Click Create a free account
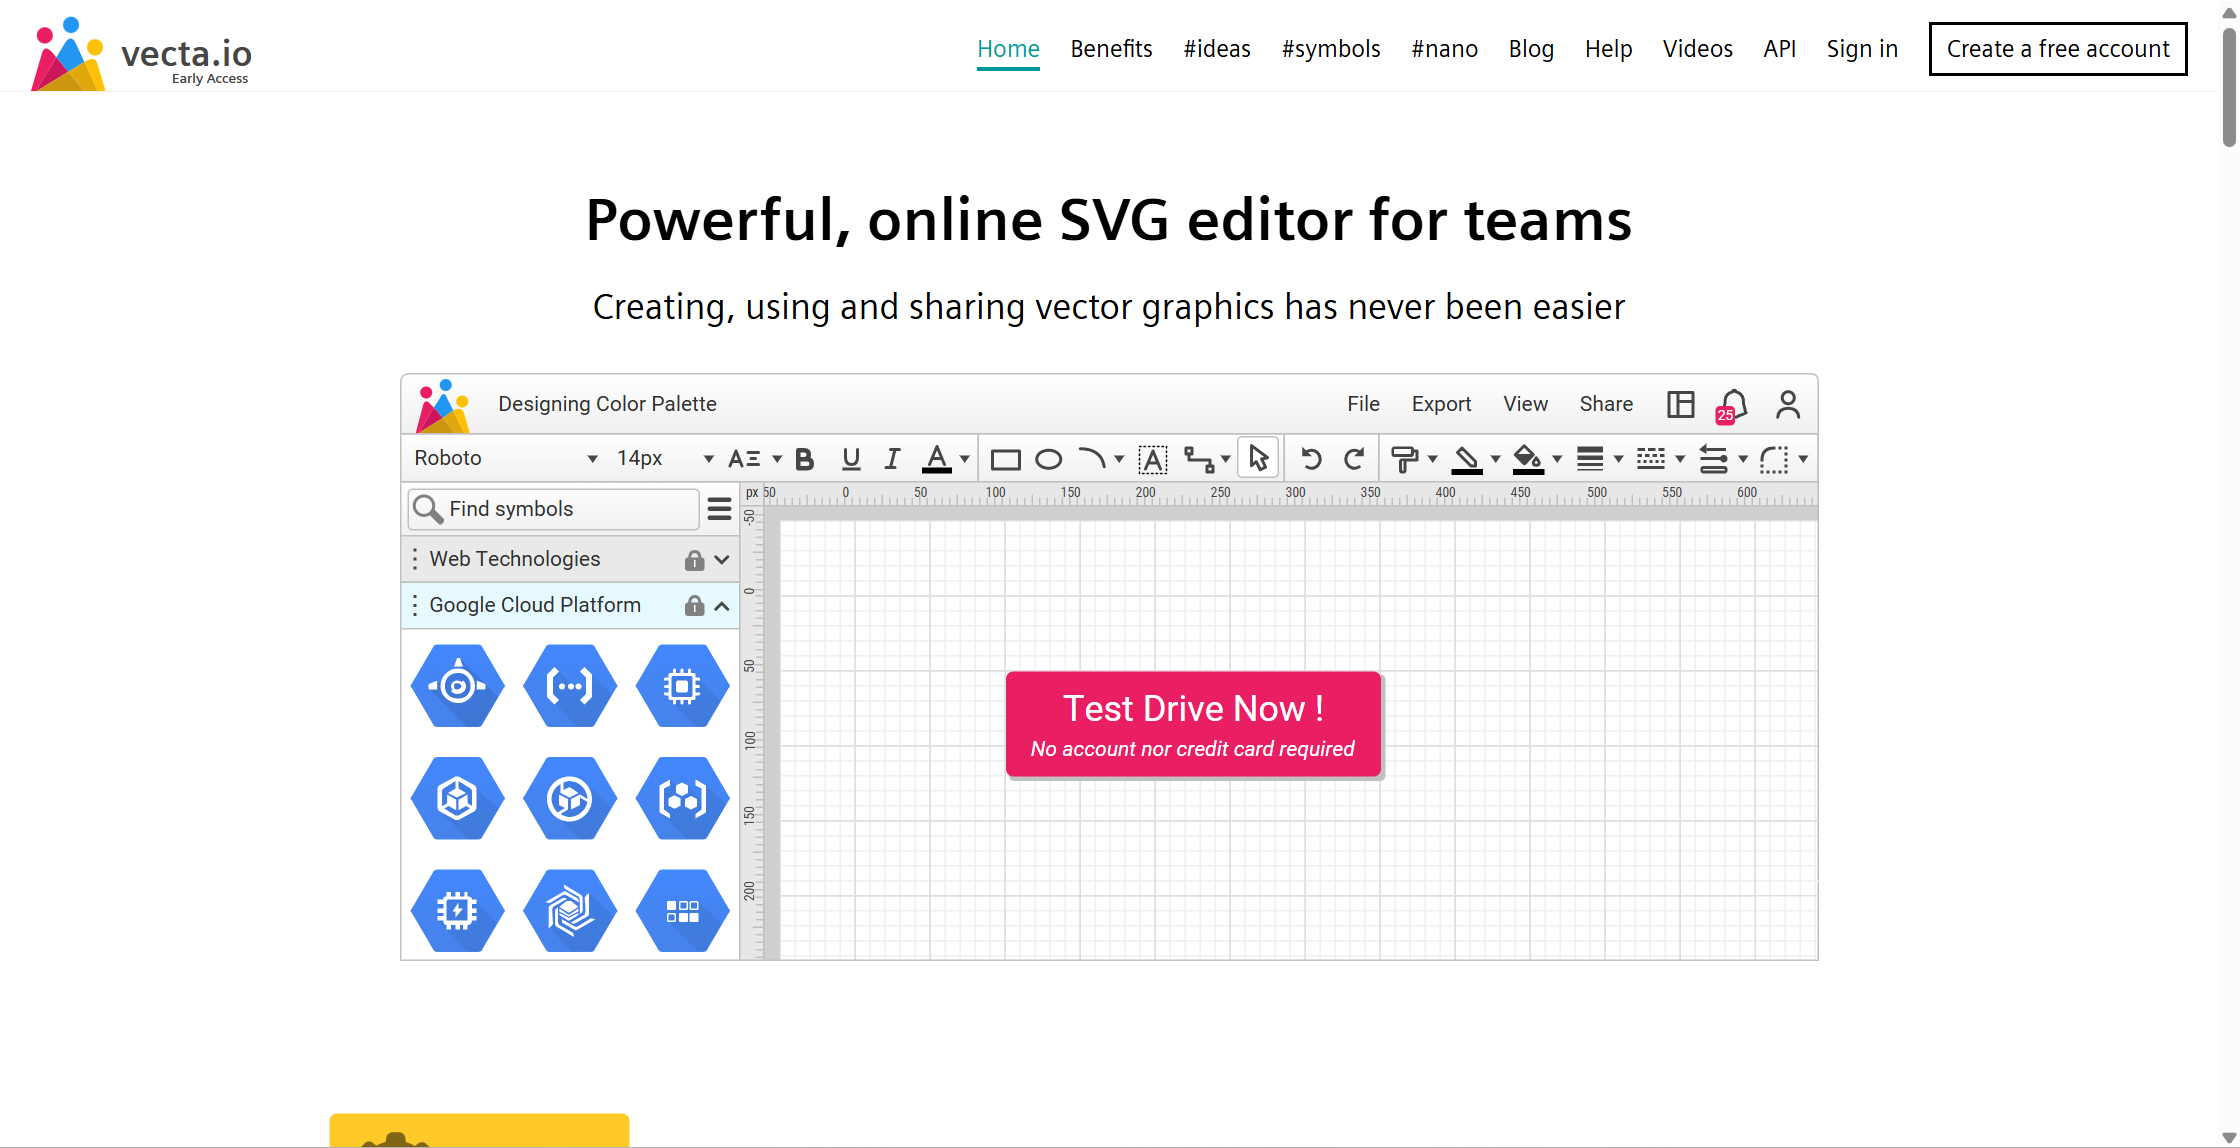The width and height of the screenshot is (2240, 1148). point(2057,49)
